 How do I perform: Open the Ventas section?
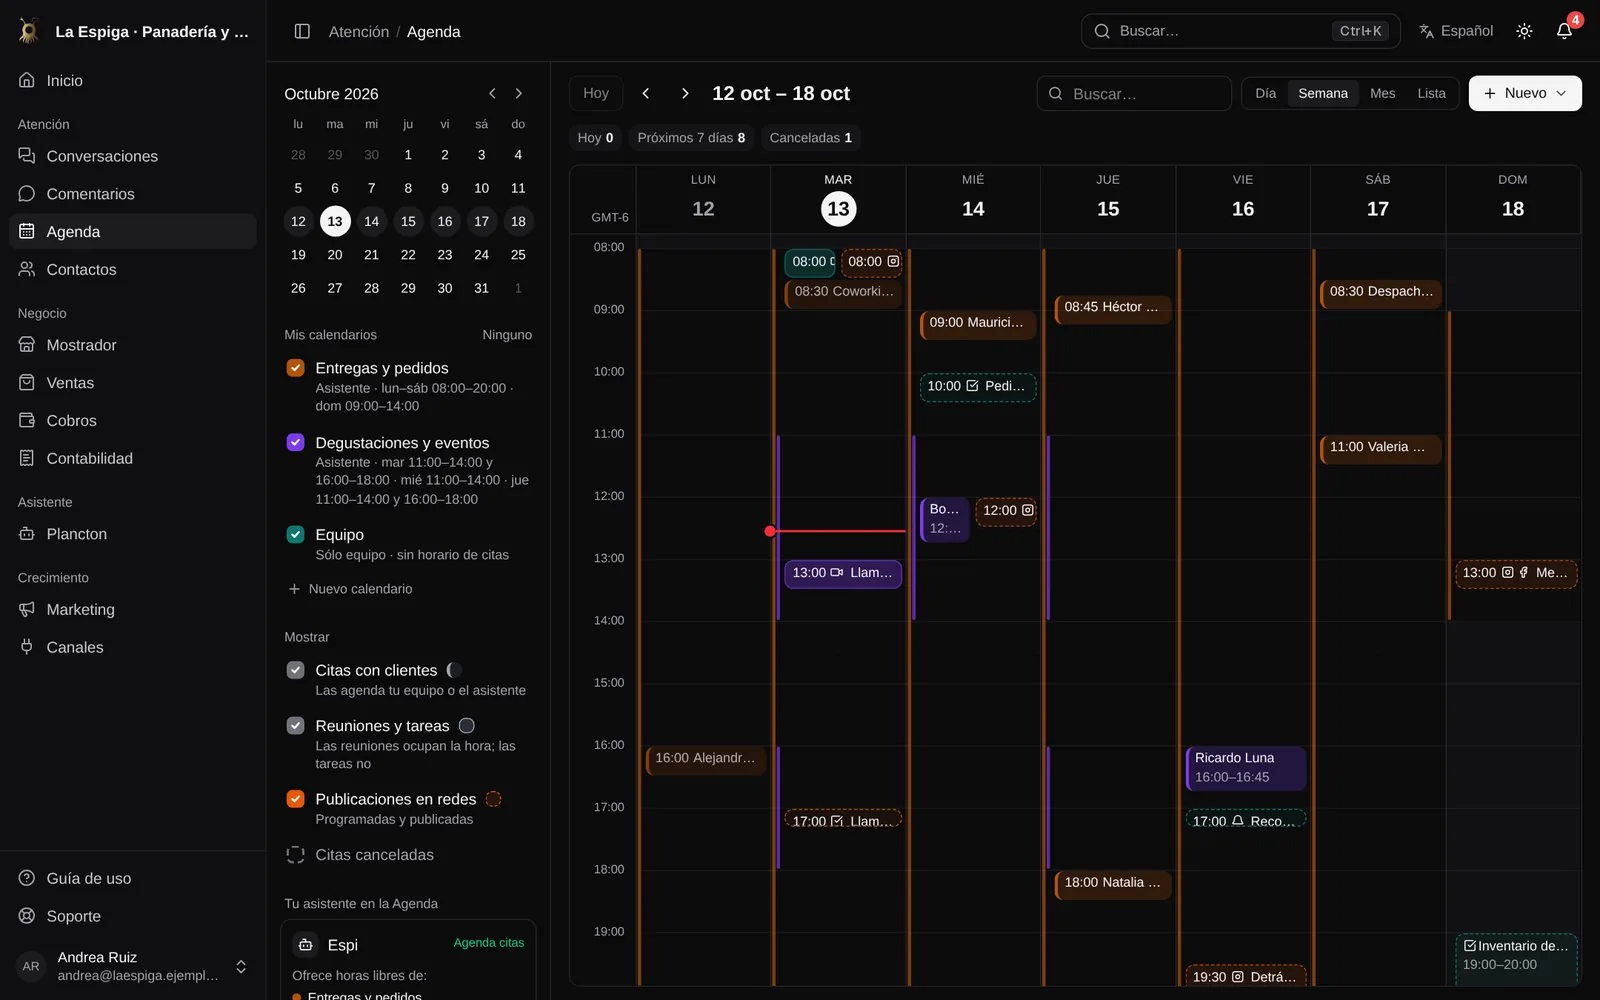point(132,383)
